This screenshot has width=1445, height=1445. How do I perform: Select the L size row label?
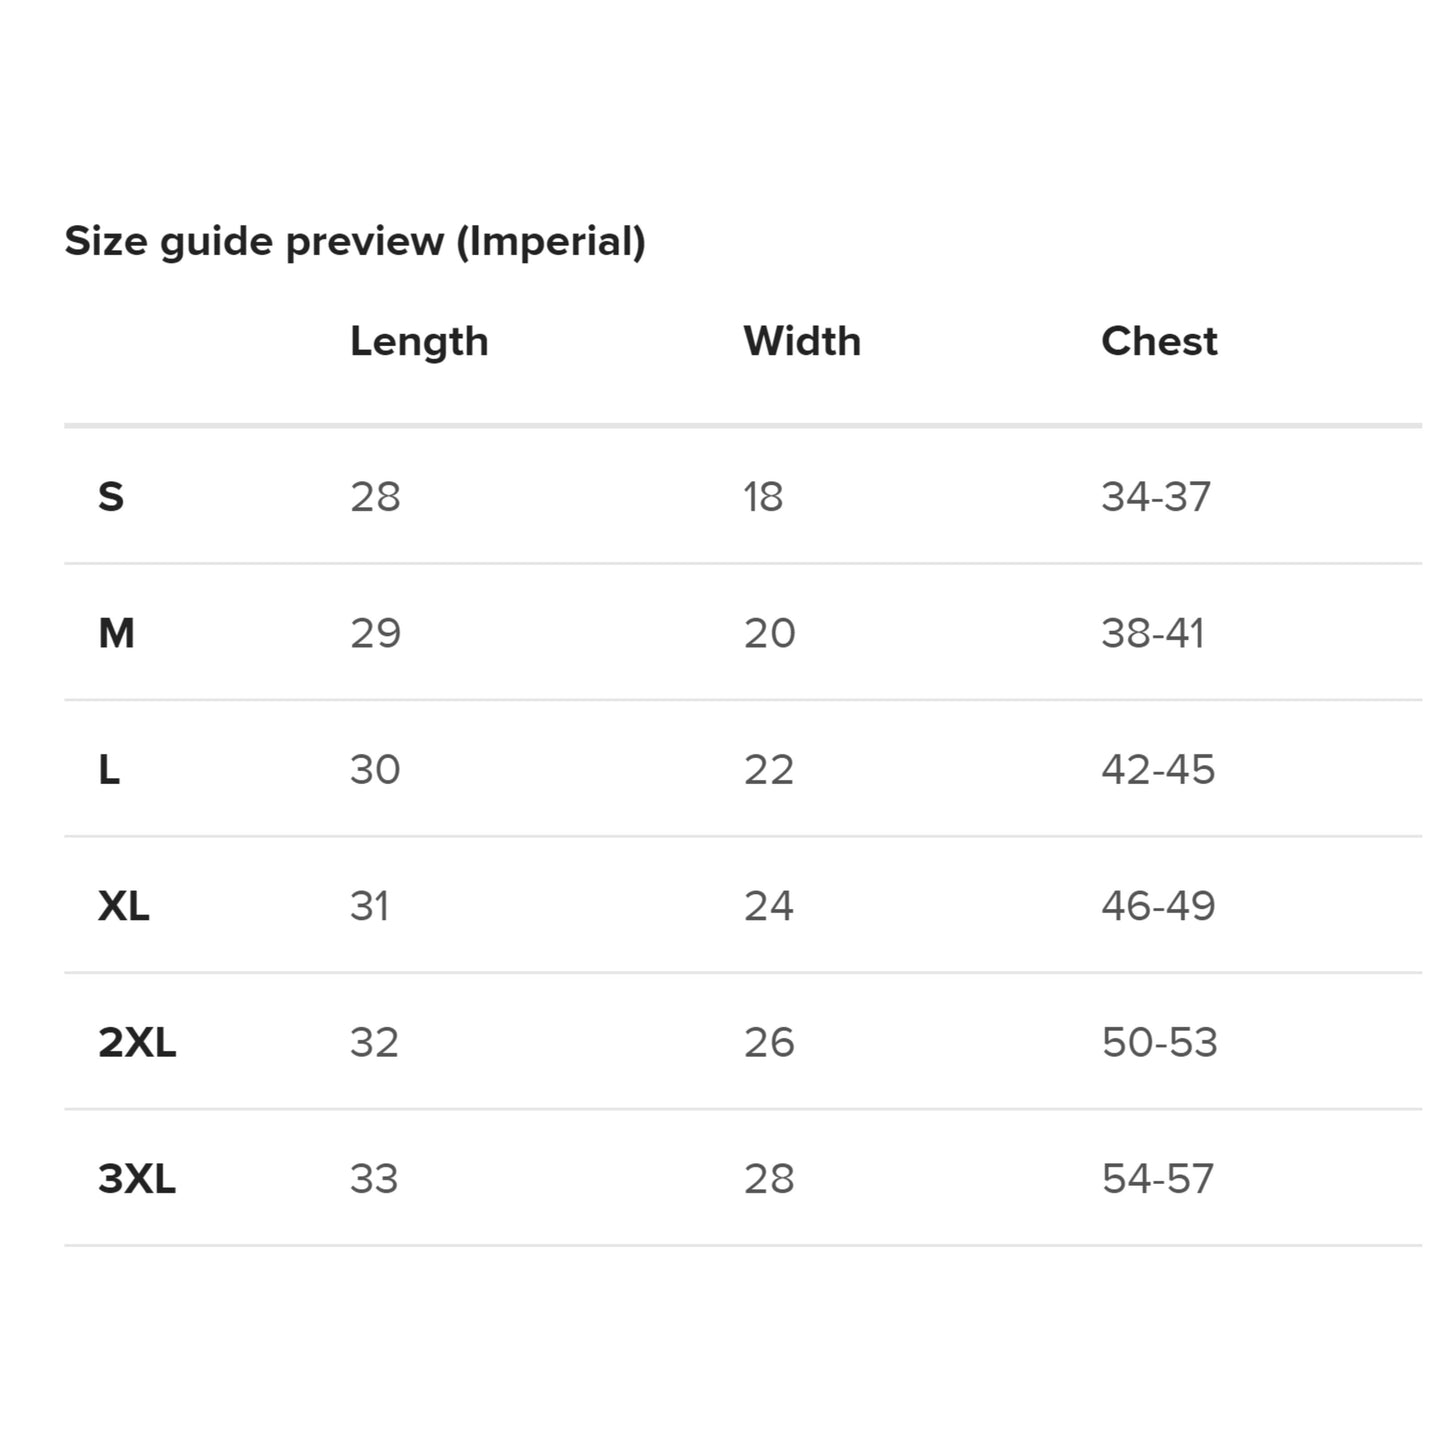[109, 770]
